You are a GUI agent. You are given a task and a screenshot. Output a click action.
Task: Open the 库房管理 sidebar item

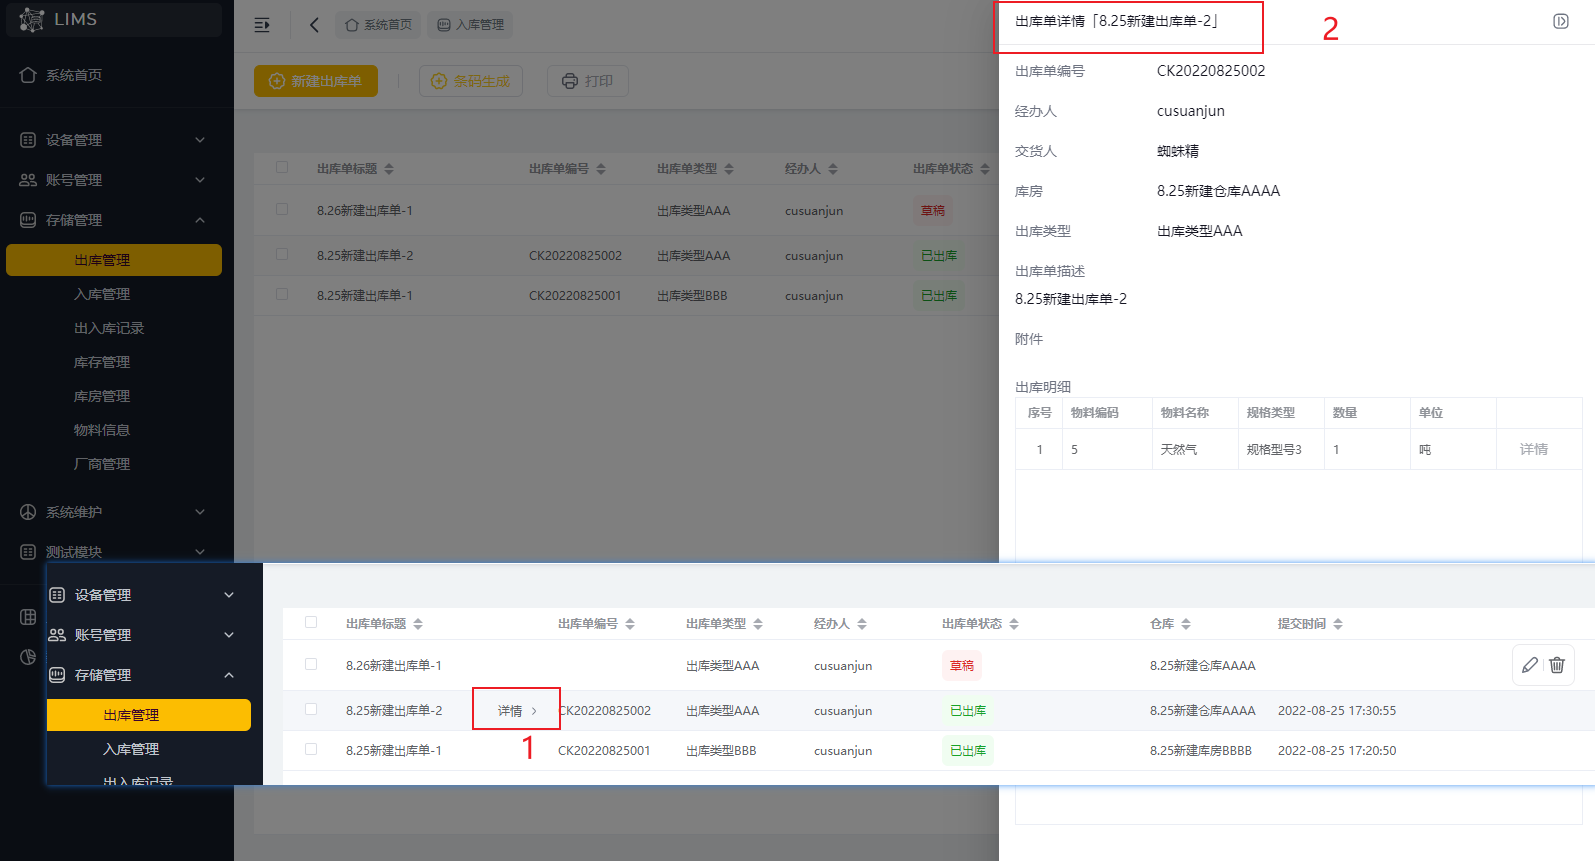(102, 396)
